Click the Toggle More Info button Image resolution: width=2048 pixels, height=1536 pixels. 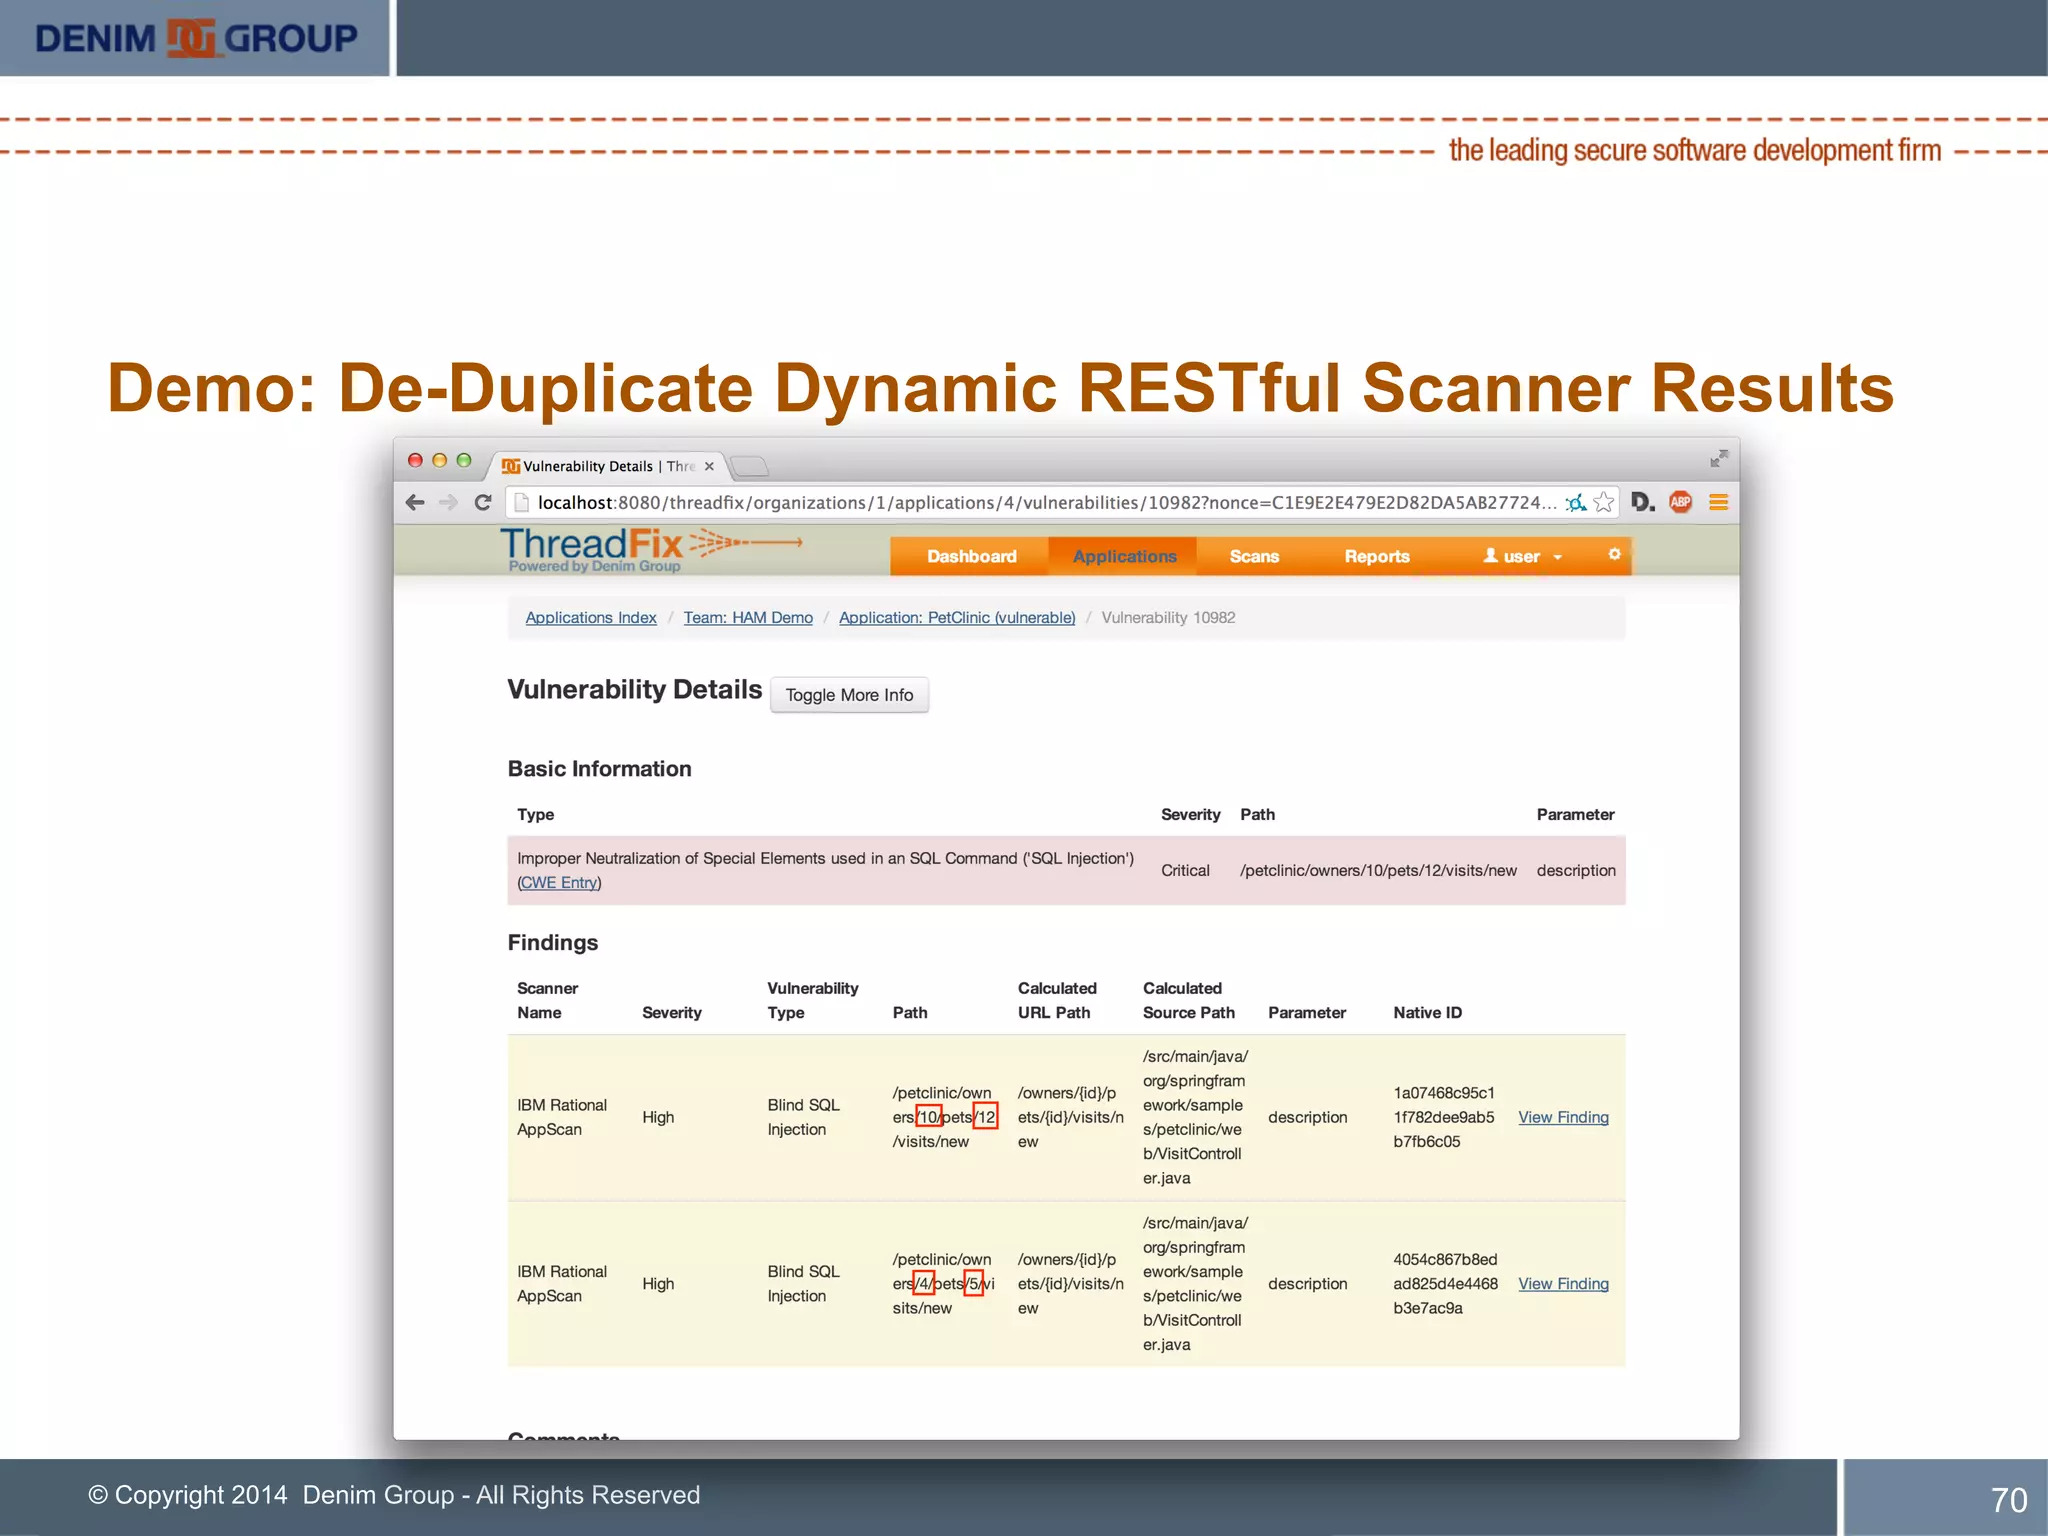coord(849,695)
